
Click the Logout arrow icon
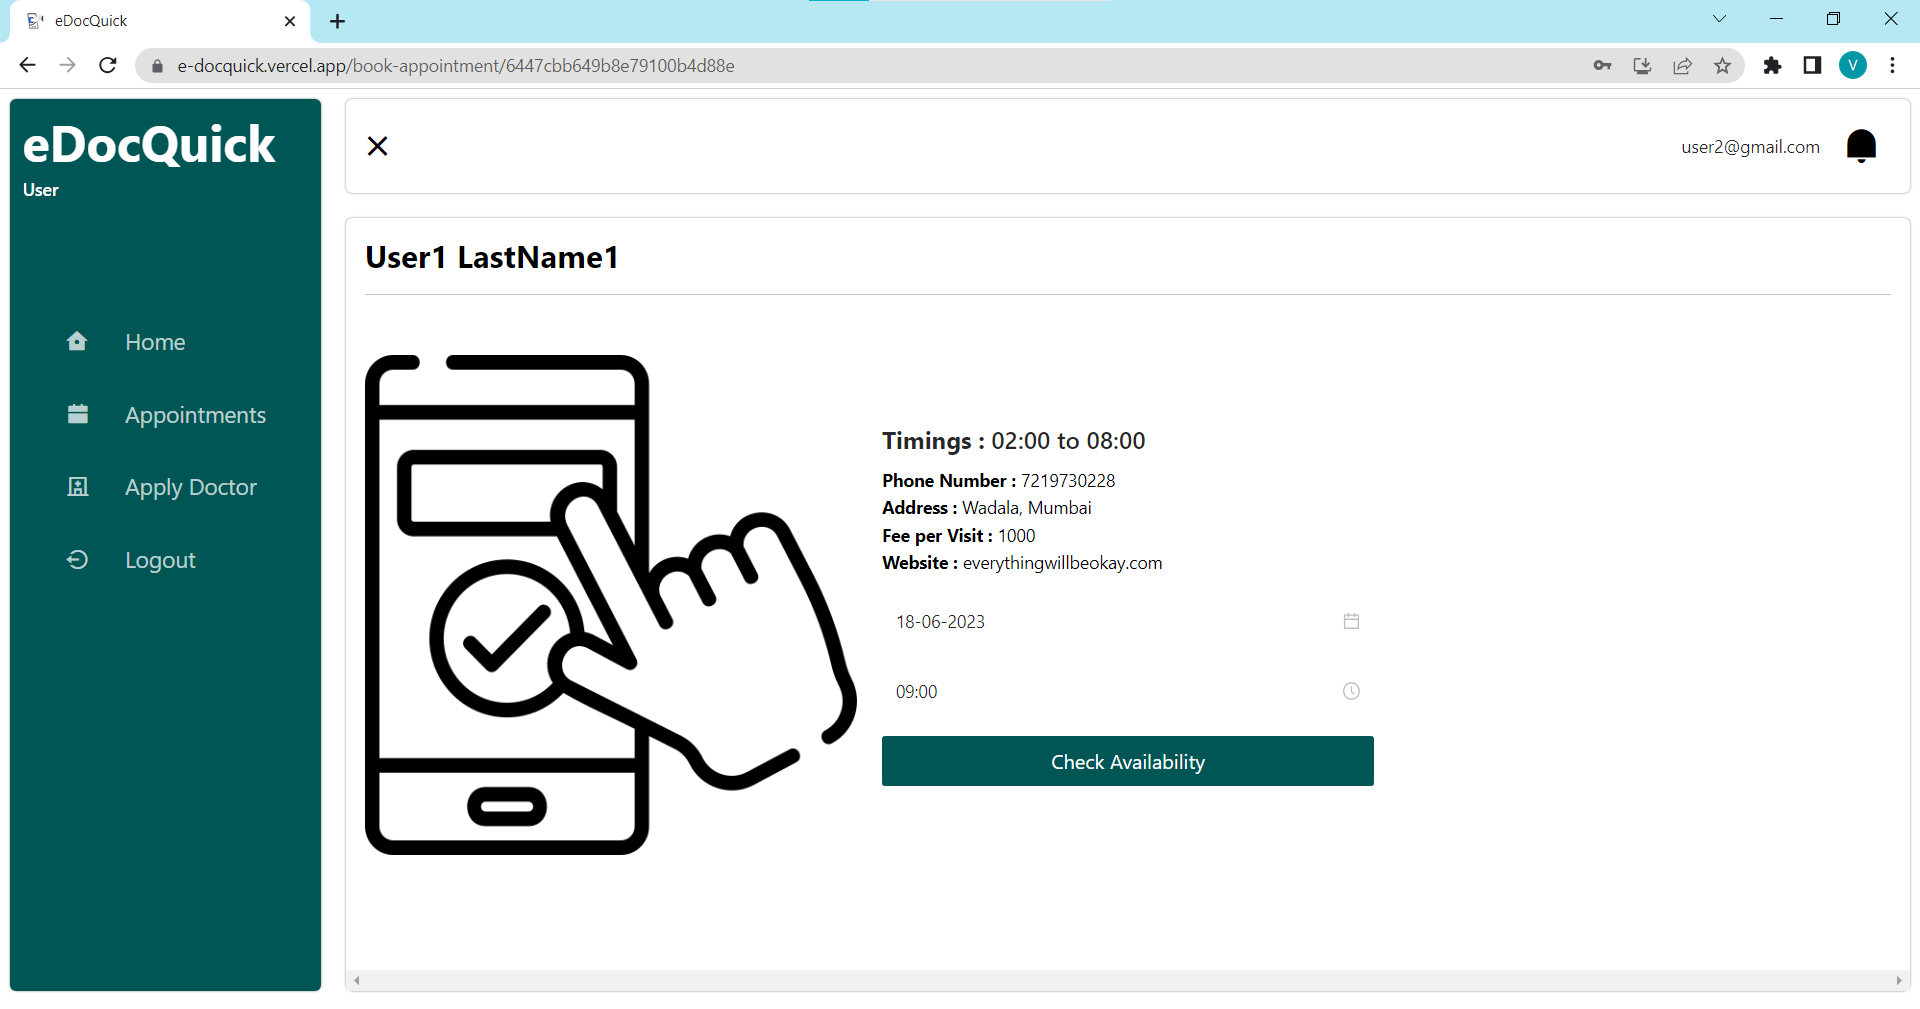click(77, 560)
